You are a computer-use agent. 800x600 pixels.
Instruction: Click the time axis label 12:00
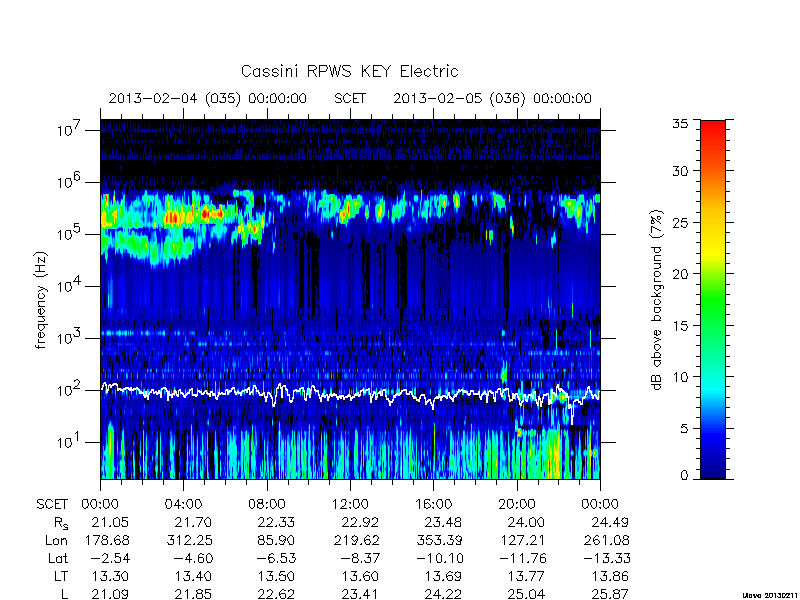coord(350,505)
